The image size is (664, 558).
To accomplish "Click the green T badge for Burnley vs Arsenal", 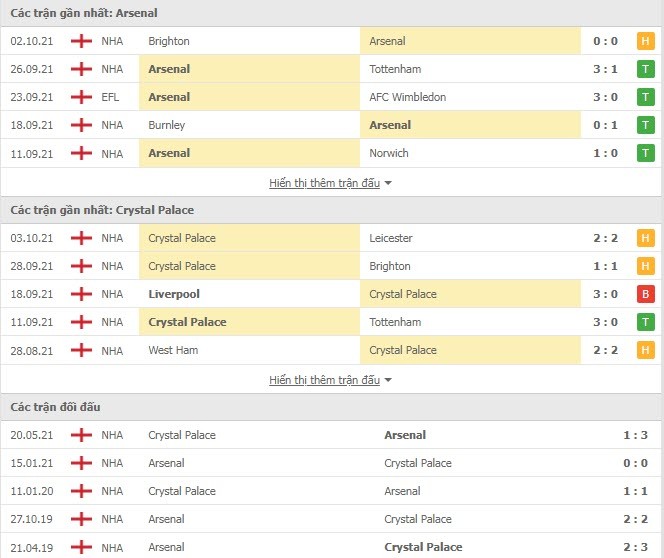I will (x=645, y=125).
